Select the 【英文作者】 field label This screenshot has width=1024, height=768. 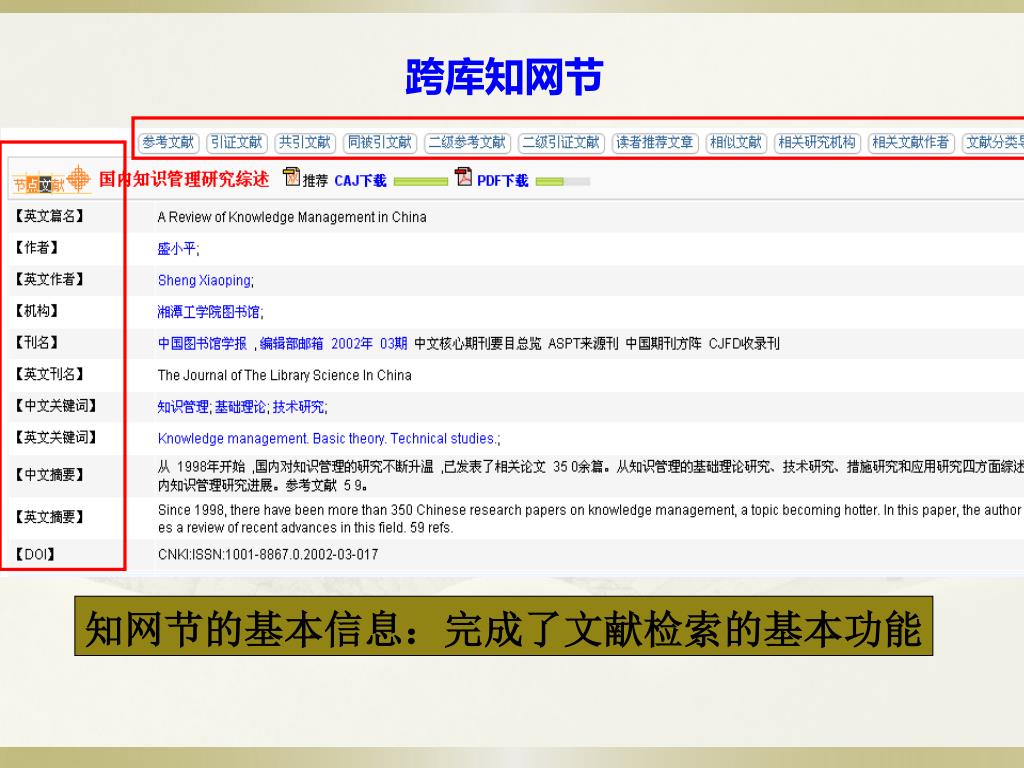50,279
